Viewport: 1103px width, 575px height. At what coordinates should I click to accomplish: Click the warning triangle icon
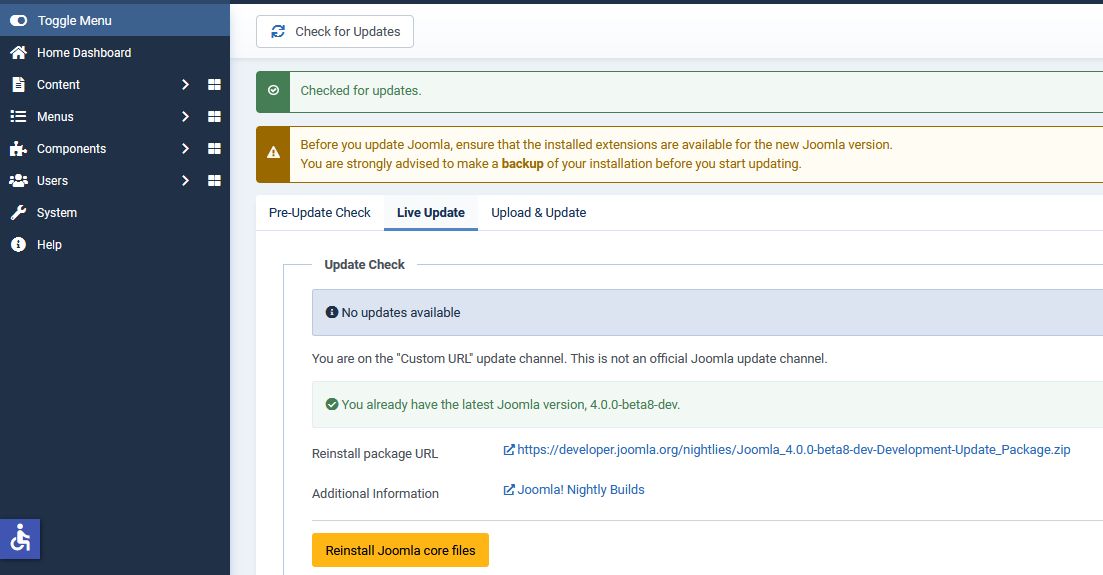(x=274, y=153)
